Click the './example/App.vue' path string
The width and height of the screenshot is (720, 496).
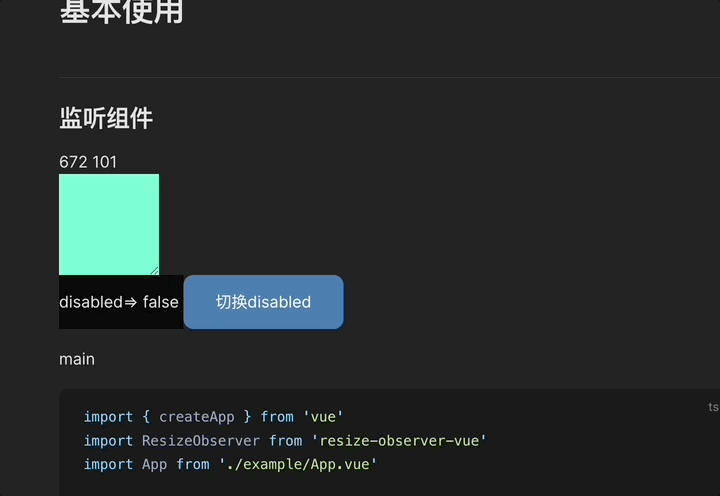point(298,464)
